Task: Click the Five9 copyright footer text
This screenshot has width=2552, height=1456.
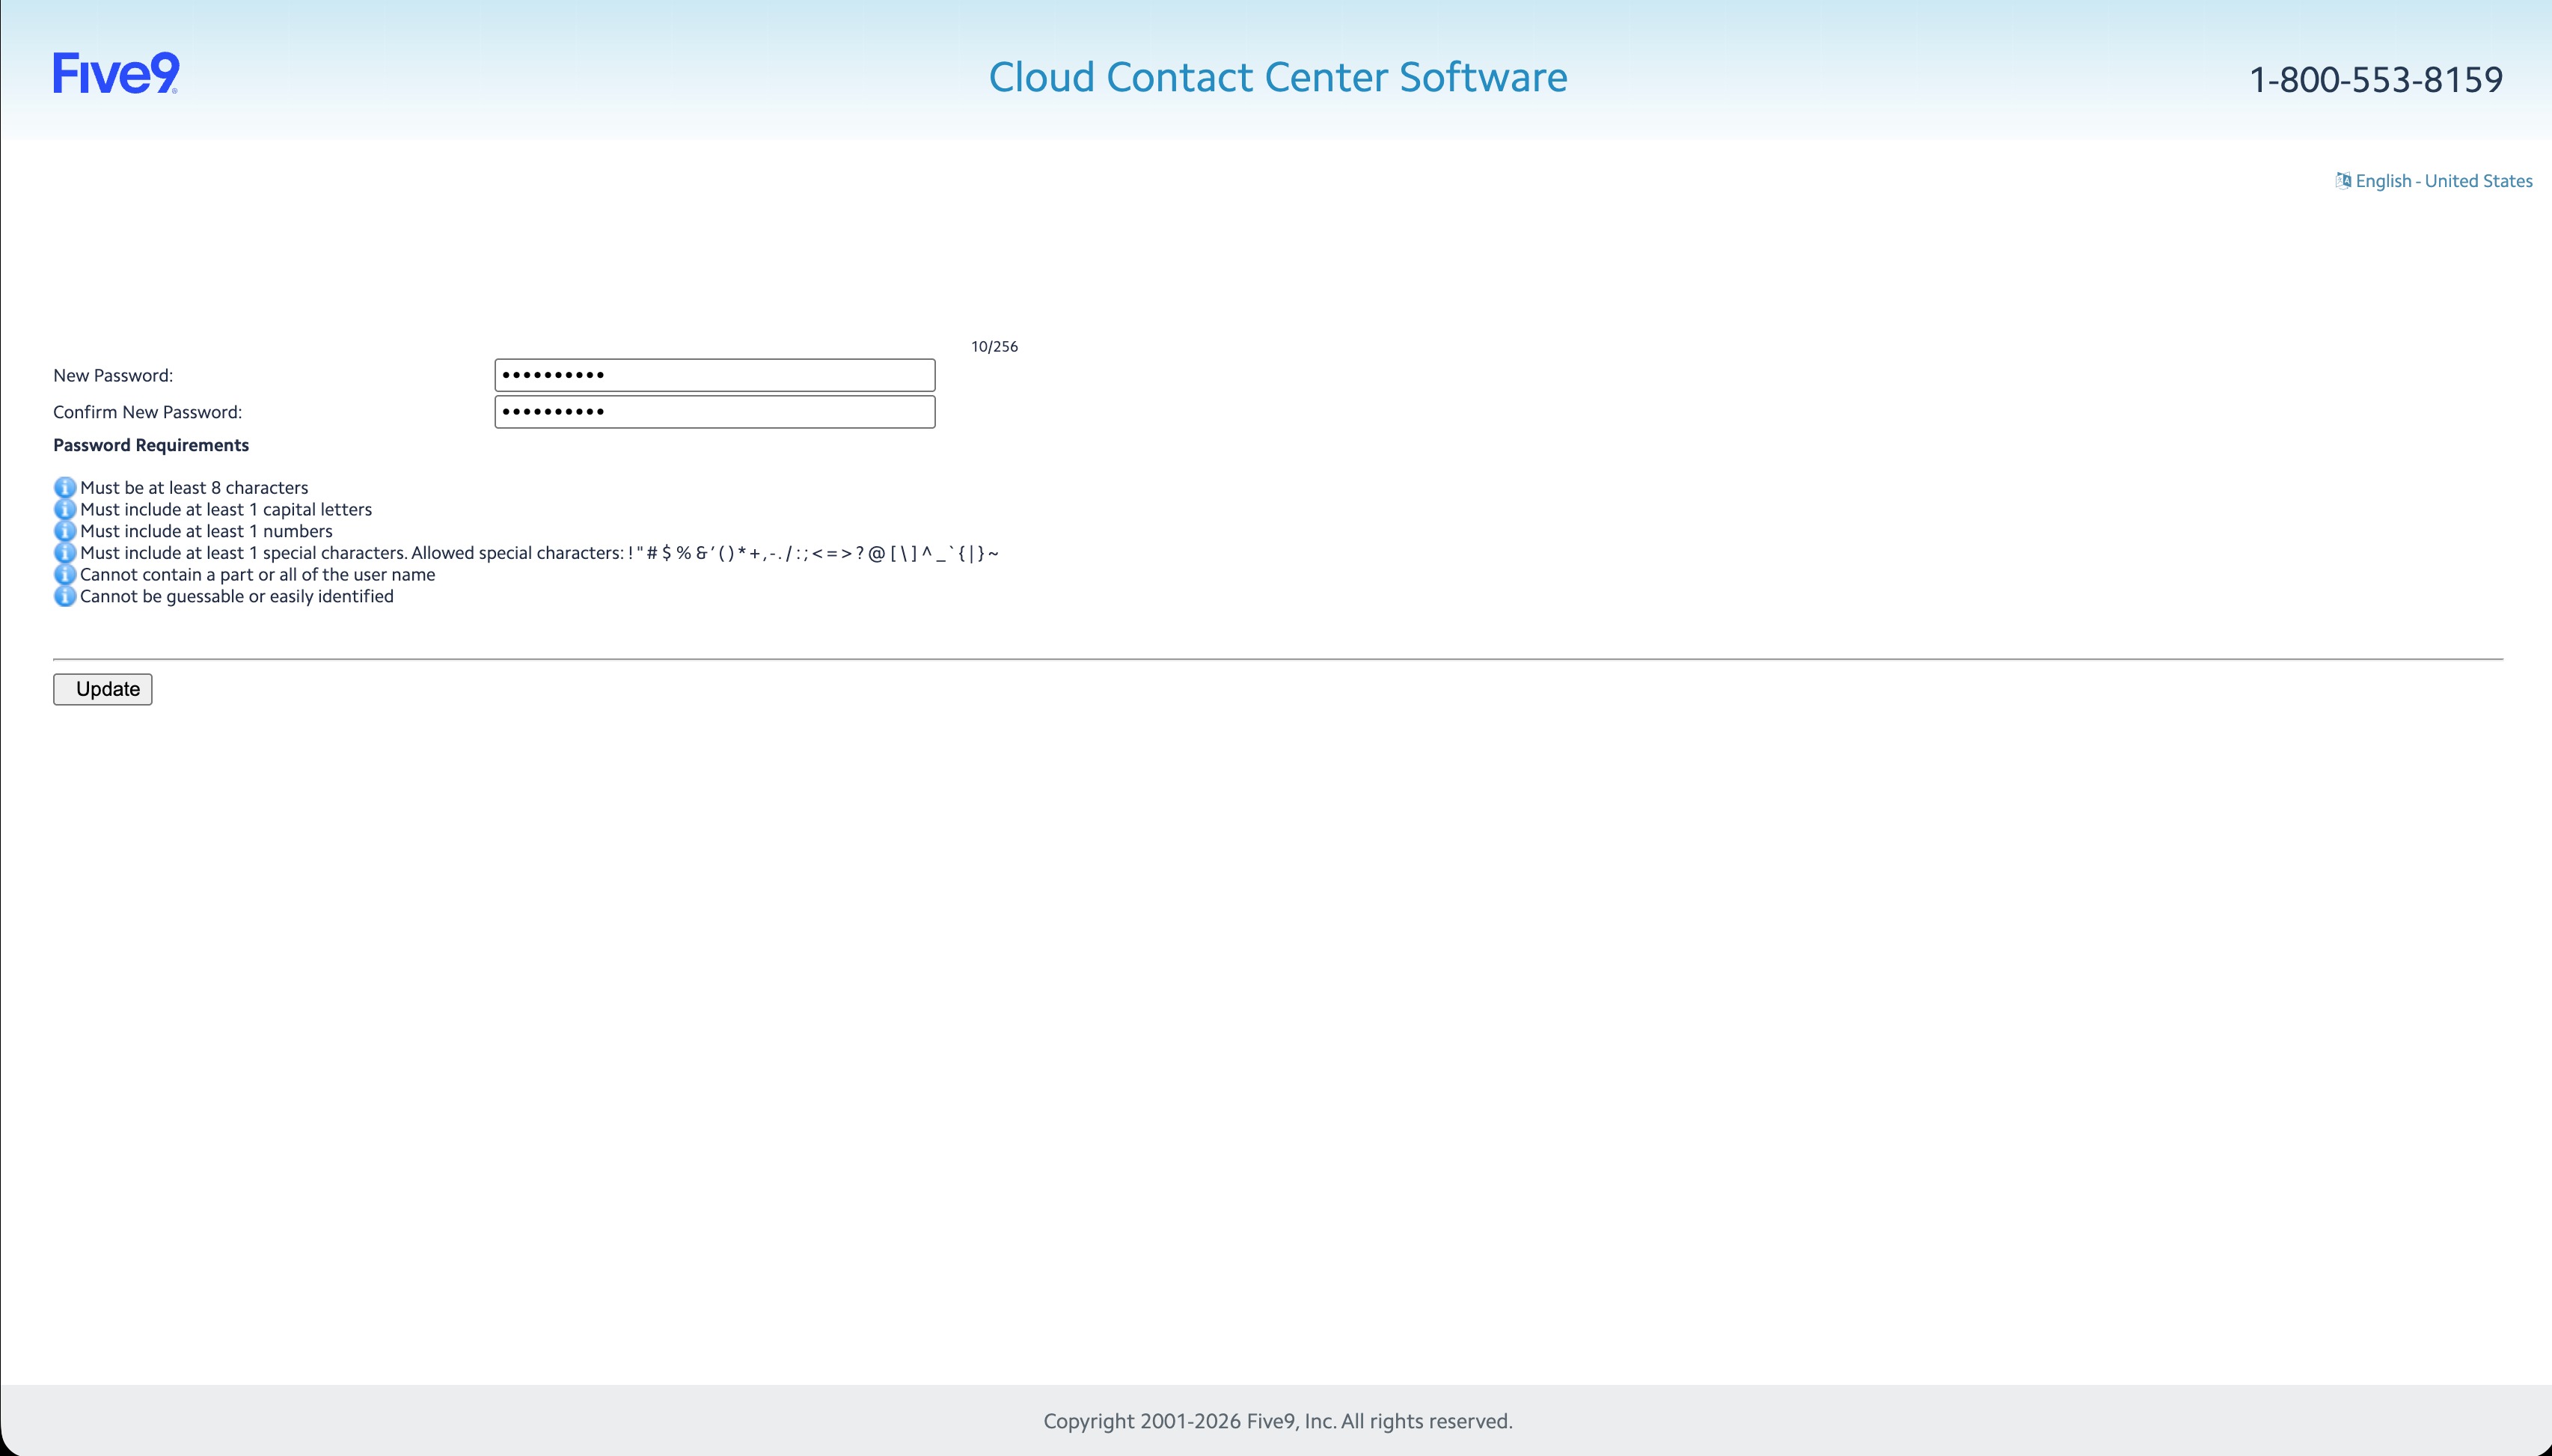Action: (1278, 1421)
